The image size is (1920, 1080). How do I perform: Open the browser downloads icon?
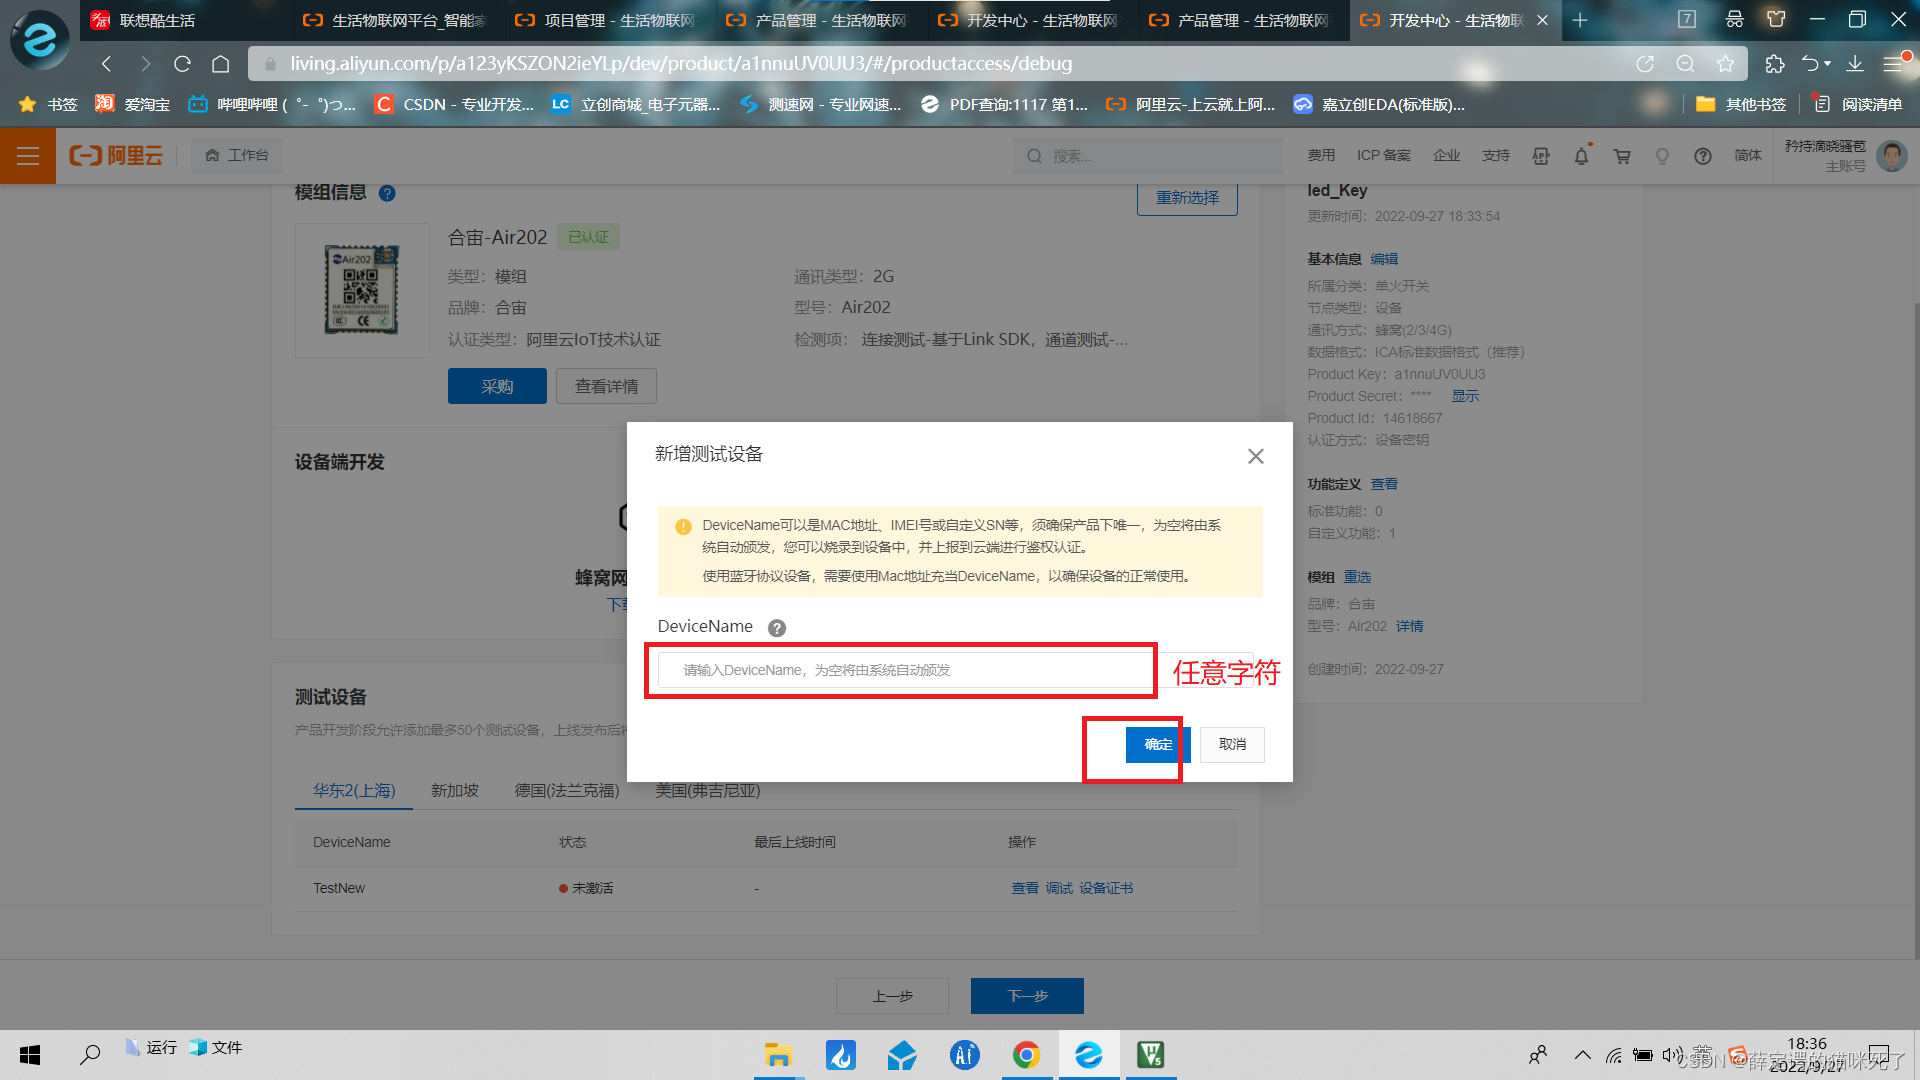pos(1854,64)
